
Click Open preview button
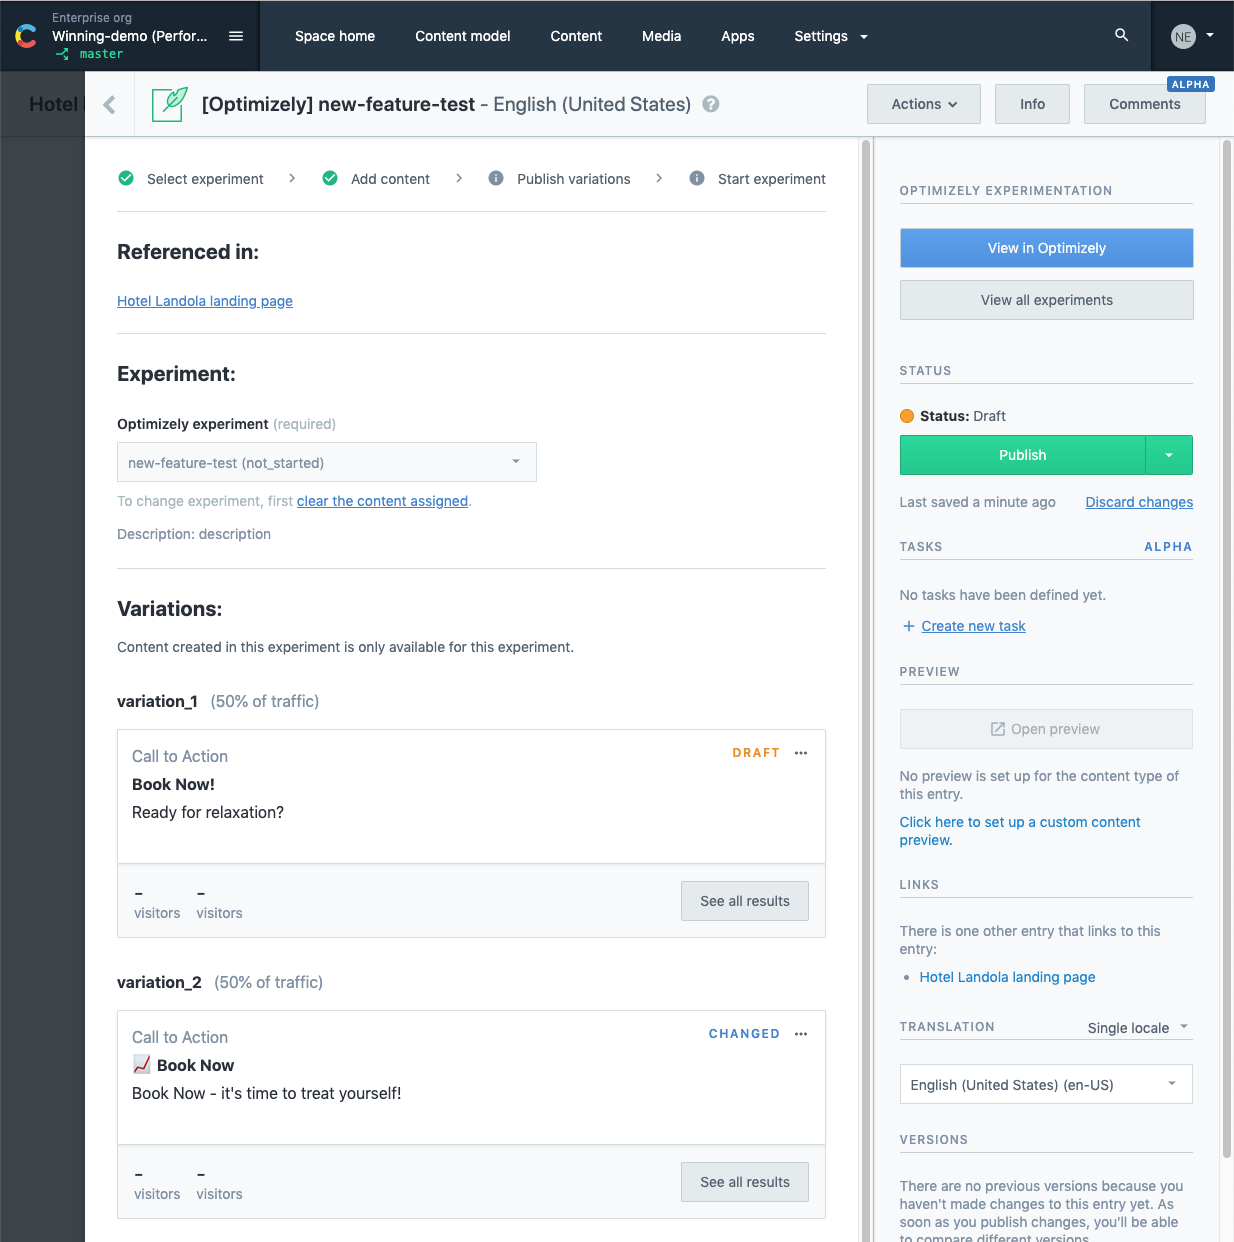(x=1046, y=729)
